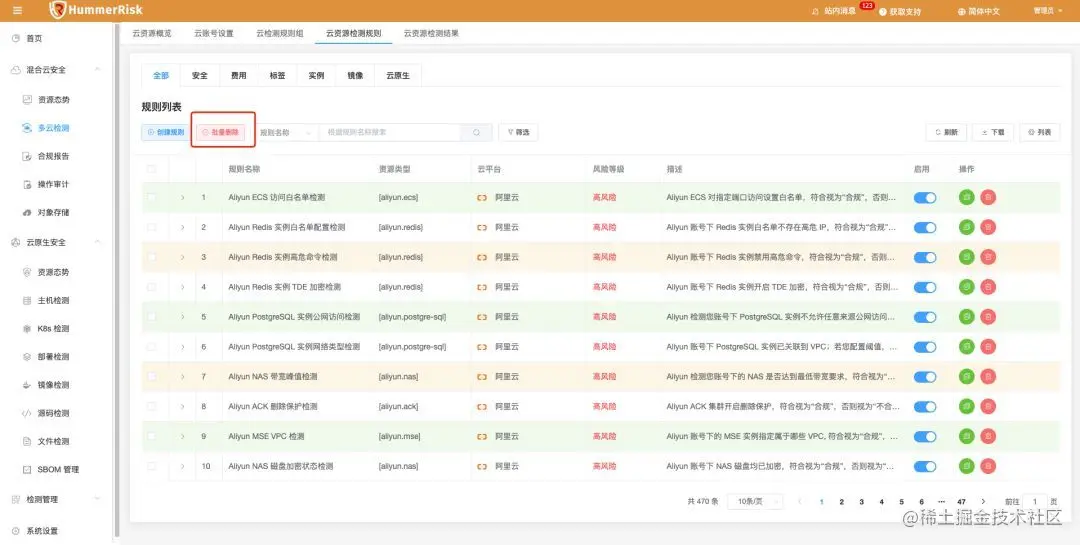Go to page 47 in pagination
1080x545 pixels.
point(962,502)
